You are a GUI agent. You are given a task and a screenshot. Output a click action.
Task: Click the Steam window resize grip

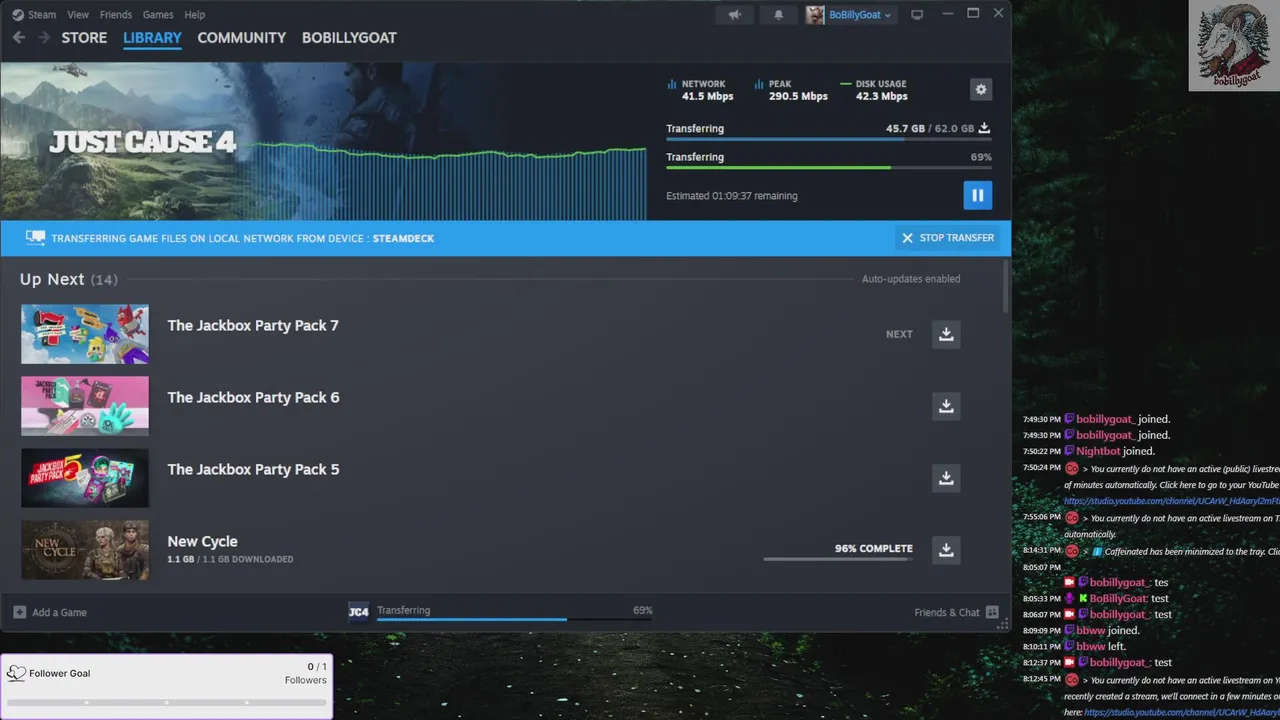point(1004,624)
